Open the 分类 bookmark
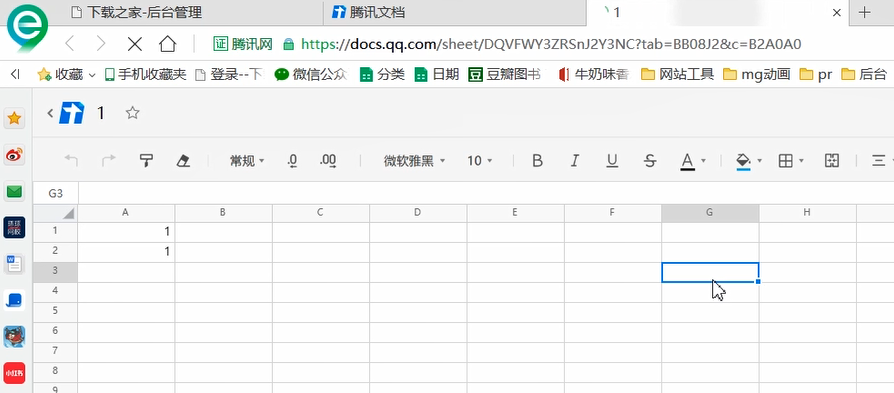 point(383,74)
